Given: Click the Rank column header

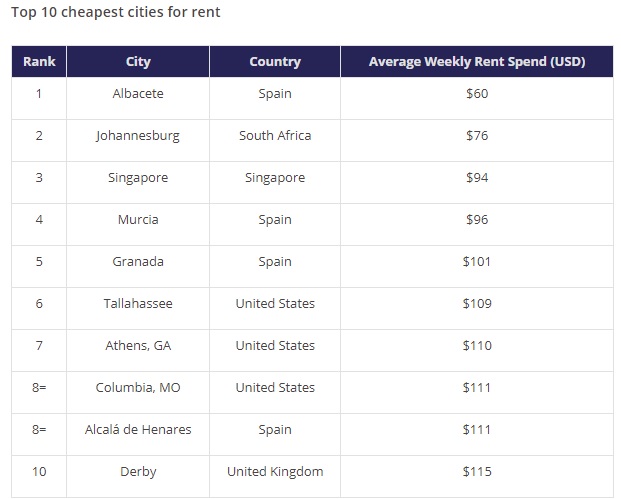Looking at the screenshot, I should tap(39, 61).
